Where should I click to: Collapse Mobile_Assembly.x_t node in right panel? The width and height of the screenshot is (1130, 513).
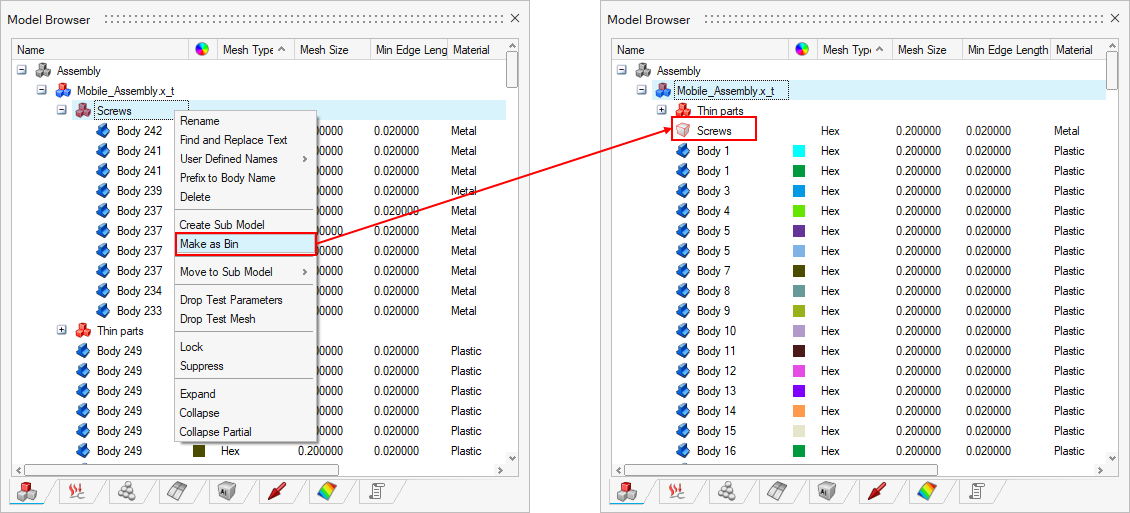(x=641, y=91)
